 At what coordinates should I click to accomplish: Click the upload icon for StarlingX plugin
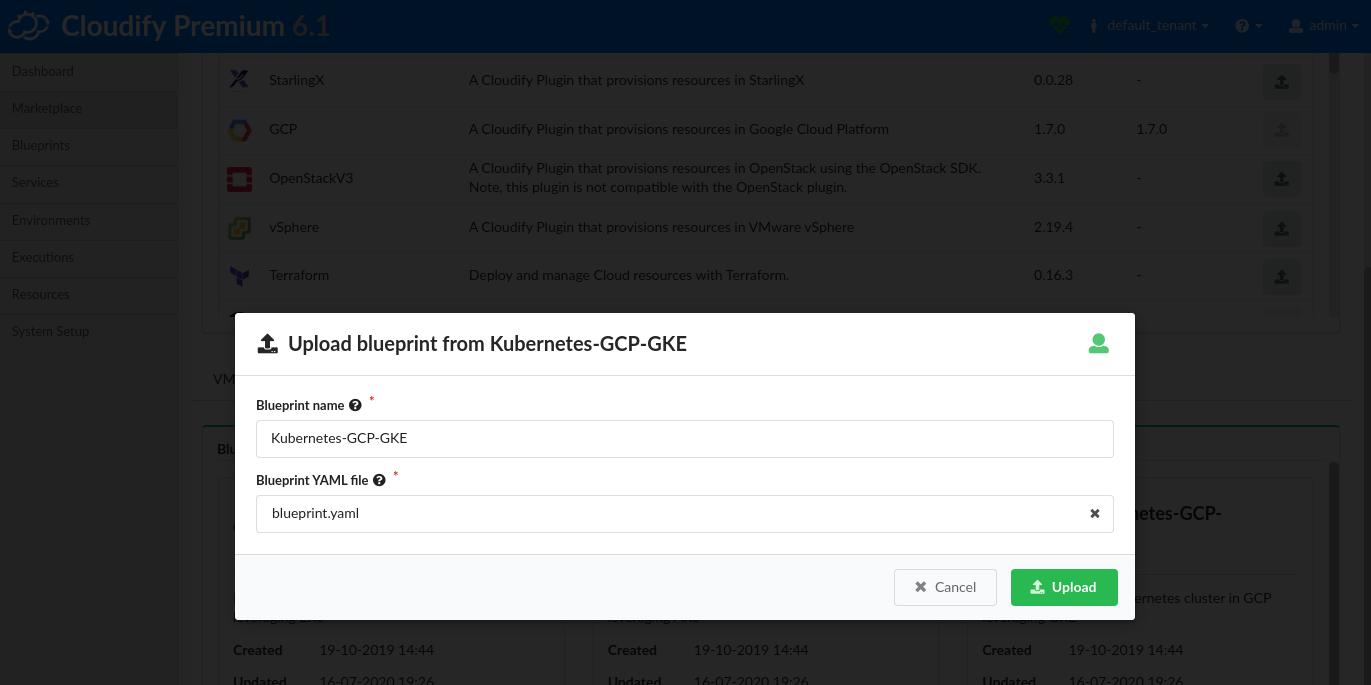1281,81
